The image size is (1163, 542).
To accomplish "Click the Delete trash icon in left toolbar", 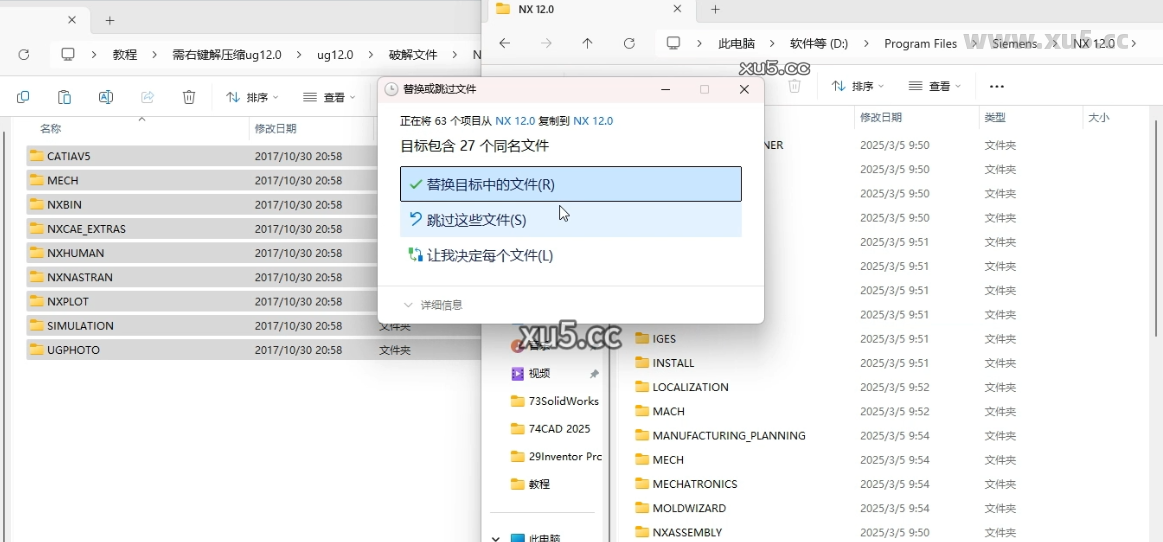I will click(x=189, y=97).
